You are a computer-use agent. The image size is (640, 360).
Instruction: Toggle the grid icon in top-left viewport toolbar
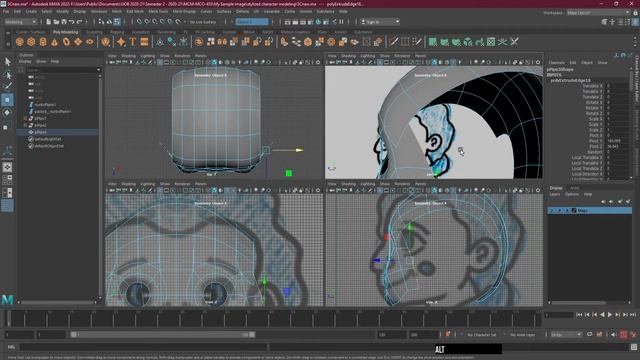160,62
